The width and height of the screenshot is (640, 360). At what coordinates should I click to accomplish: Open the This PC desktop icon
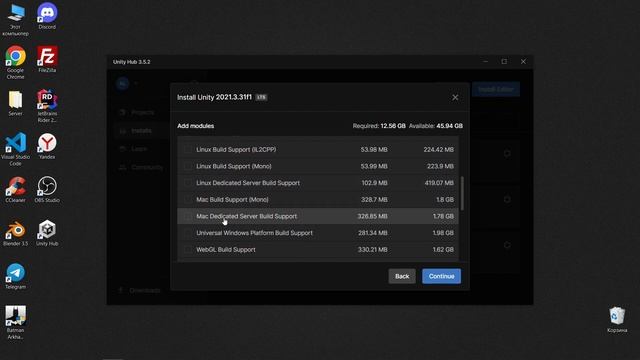(16, 19)
